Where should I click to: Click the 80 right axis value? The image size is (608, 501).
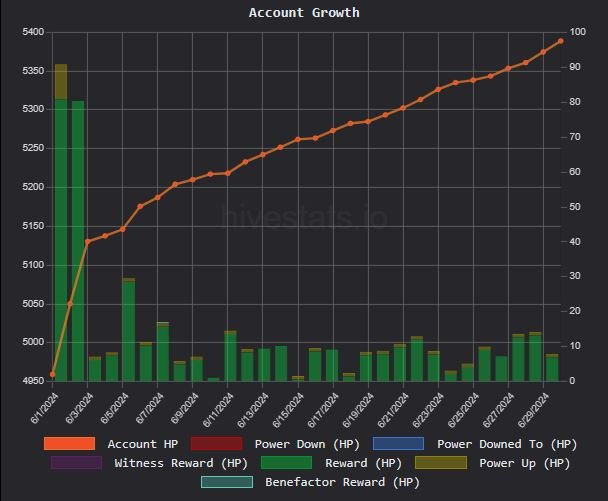click(575, 102)
